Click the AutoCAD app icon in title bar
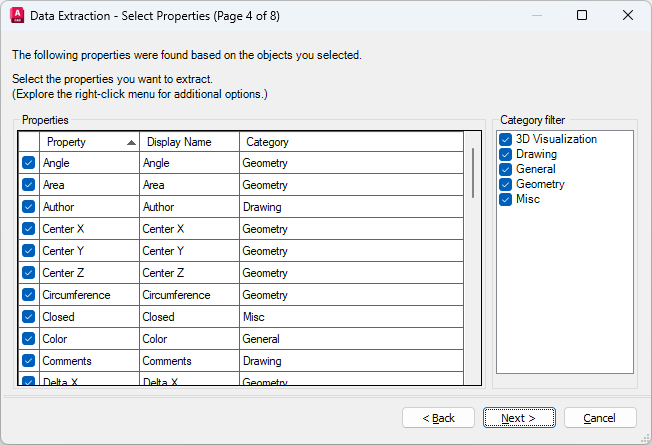Screen dimensions: 652x445 (x=16, y=16)
